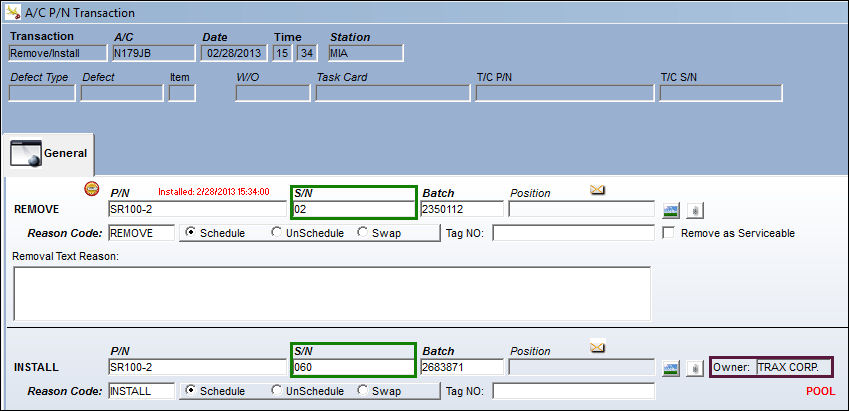The image size is (849, 411).
Task: Select the UnSchedule radio in the REMOVE section
Action: point(276,232)
